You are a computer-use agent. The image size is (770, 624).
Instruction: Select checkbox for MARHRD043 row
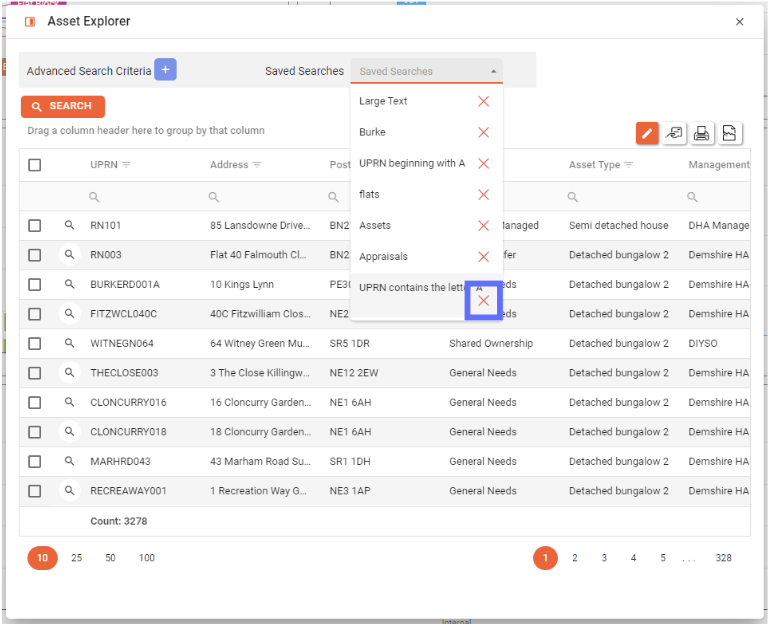pos(35,461)
